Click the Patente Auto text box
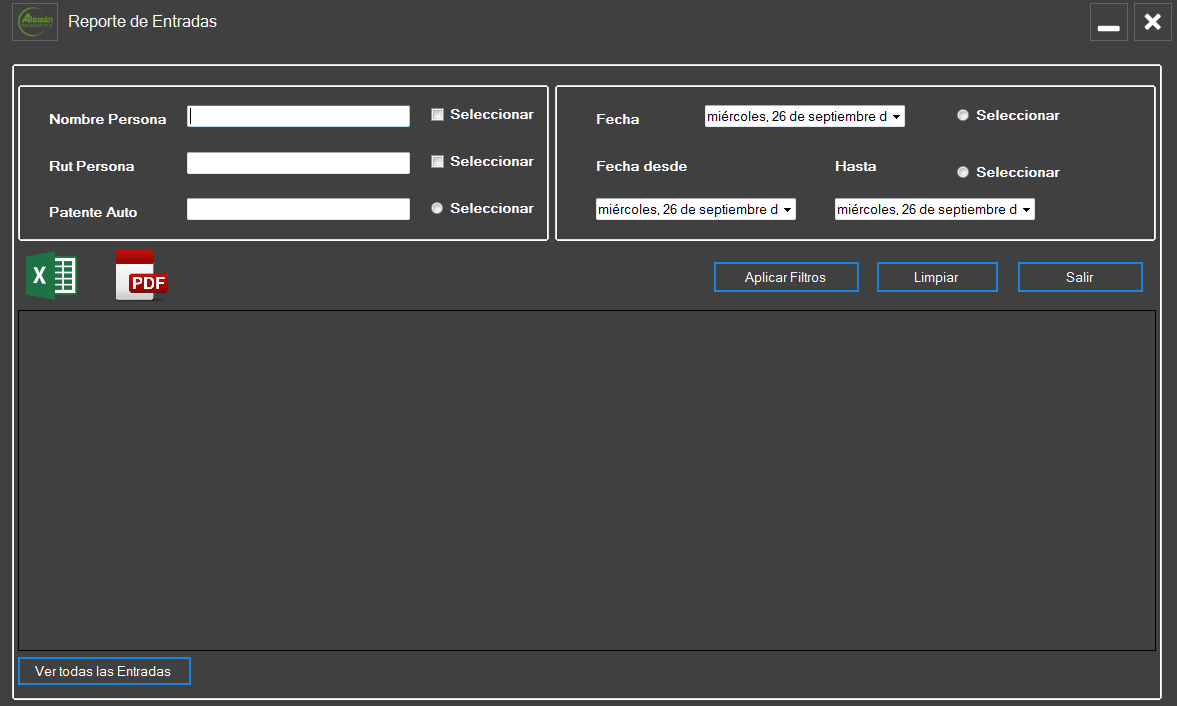This screenshot has width=1177, height=706. (298, 209)
